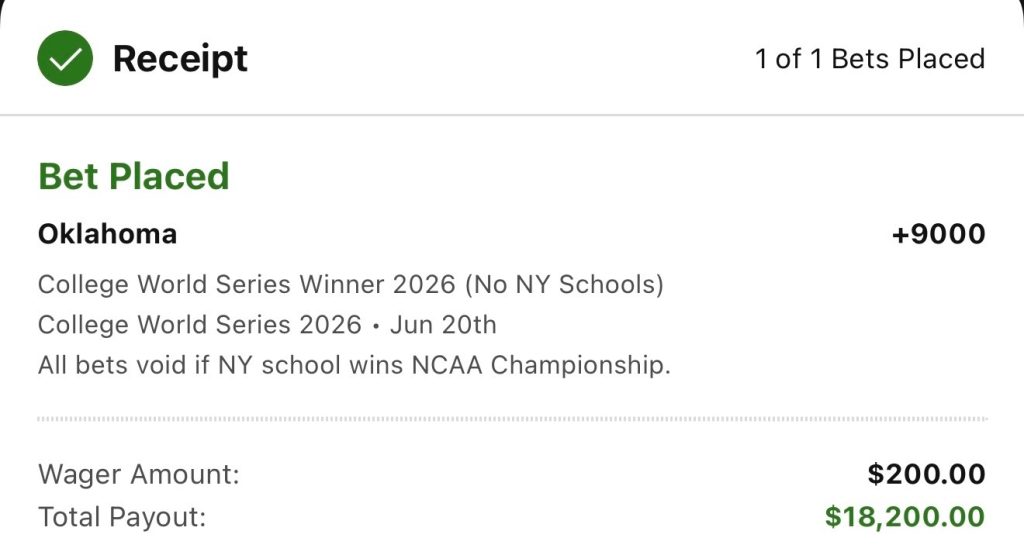This screenshot has height=555, width=1024.
Task: Click the green checkmark confirmation icon
Action: click(65, 58)
